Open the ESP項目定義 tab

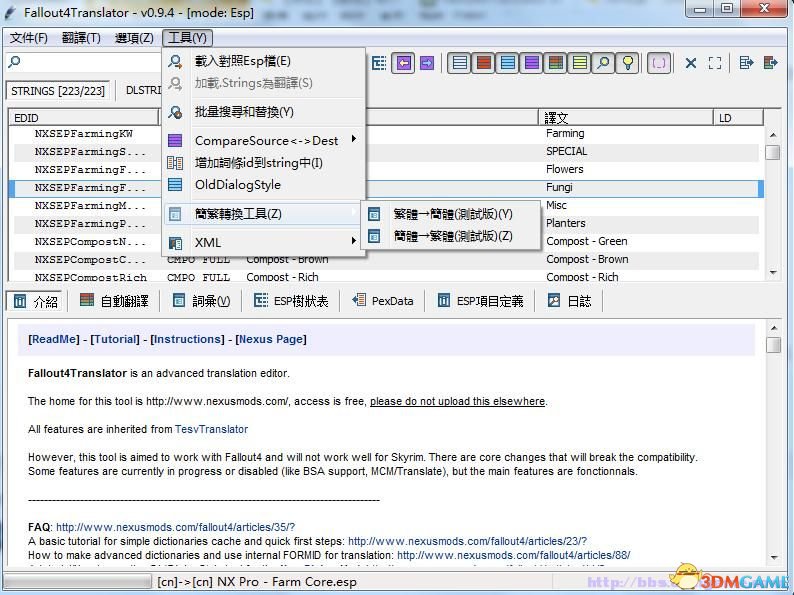click(x=481, y=301)
